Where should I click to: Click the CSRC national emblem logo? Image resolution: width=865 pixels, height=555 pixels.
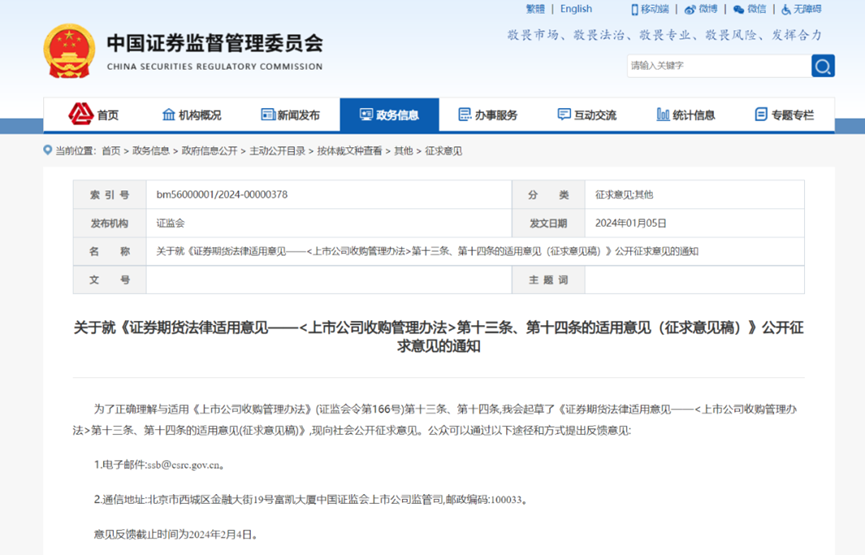pyautogui.click(x=69, y=54)
